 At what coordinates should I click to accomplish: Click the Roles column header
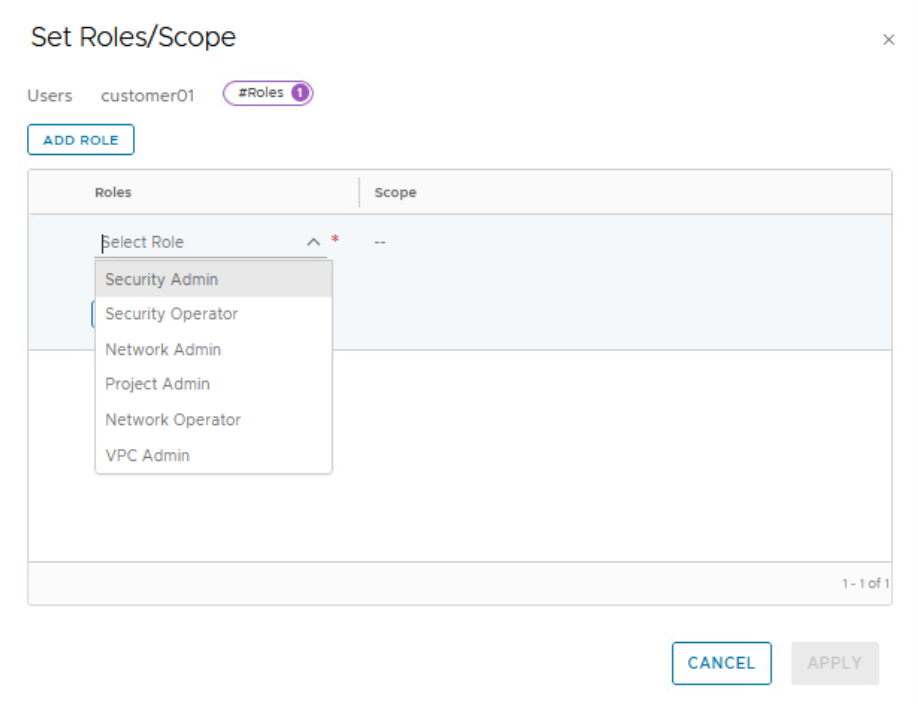(113, 192)
